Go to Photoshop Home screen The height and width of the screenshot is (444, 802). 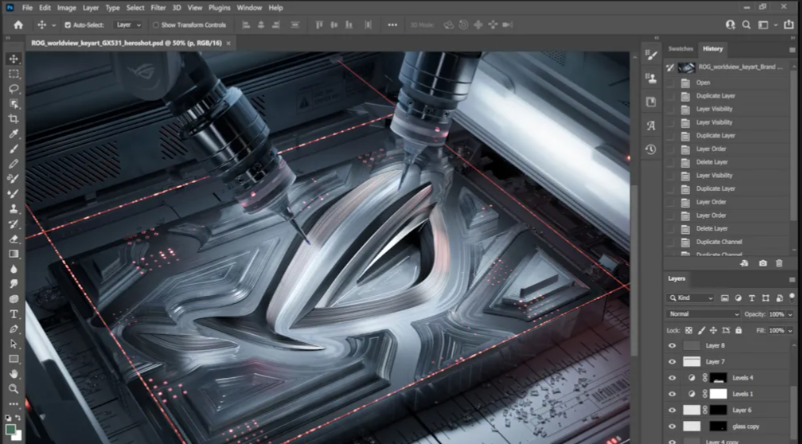[x=18, y=25]
